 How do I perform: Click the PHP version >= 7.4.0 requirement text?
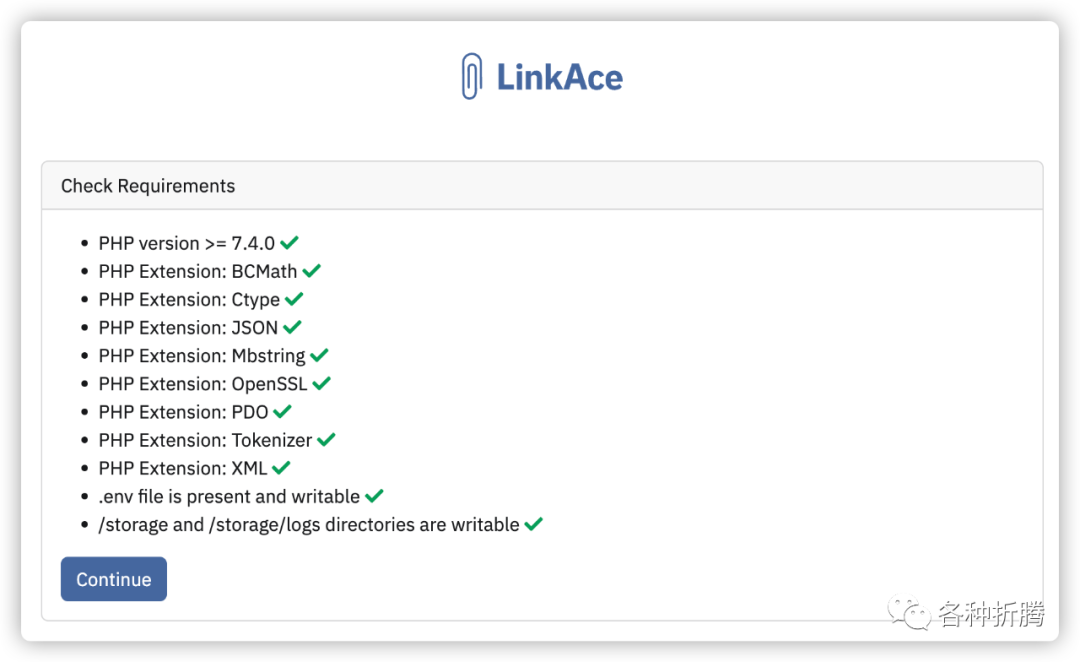(186, 243)
